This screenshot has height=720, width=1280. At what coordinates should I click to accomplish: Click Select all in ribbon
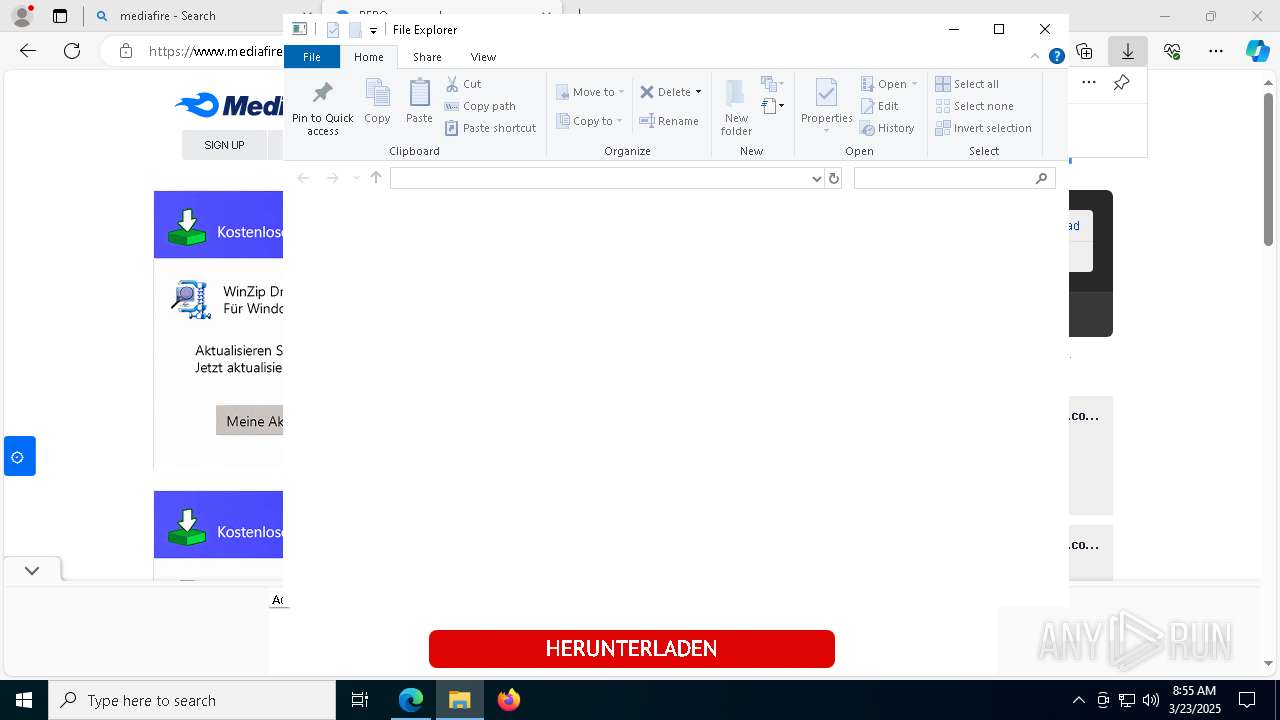pyautogui.click(x=967, y=84)
